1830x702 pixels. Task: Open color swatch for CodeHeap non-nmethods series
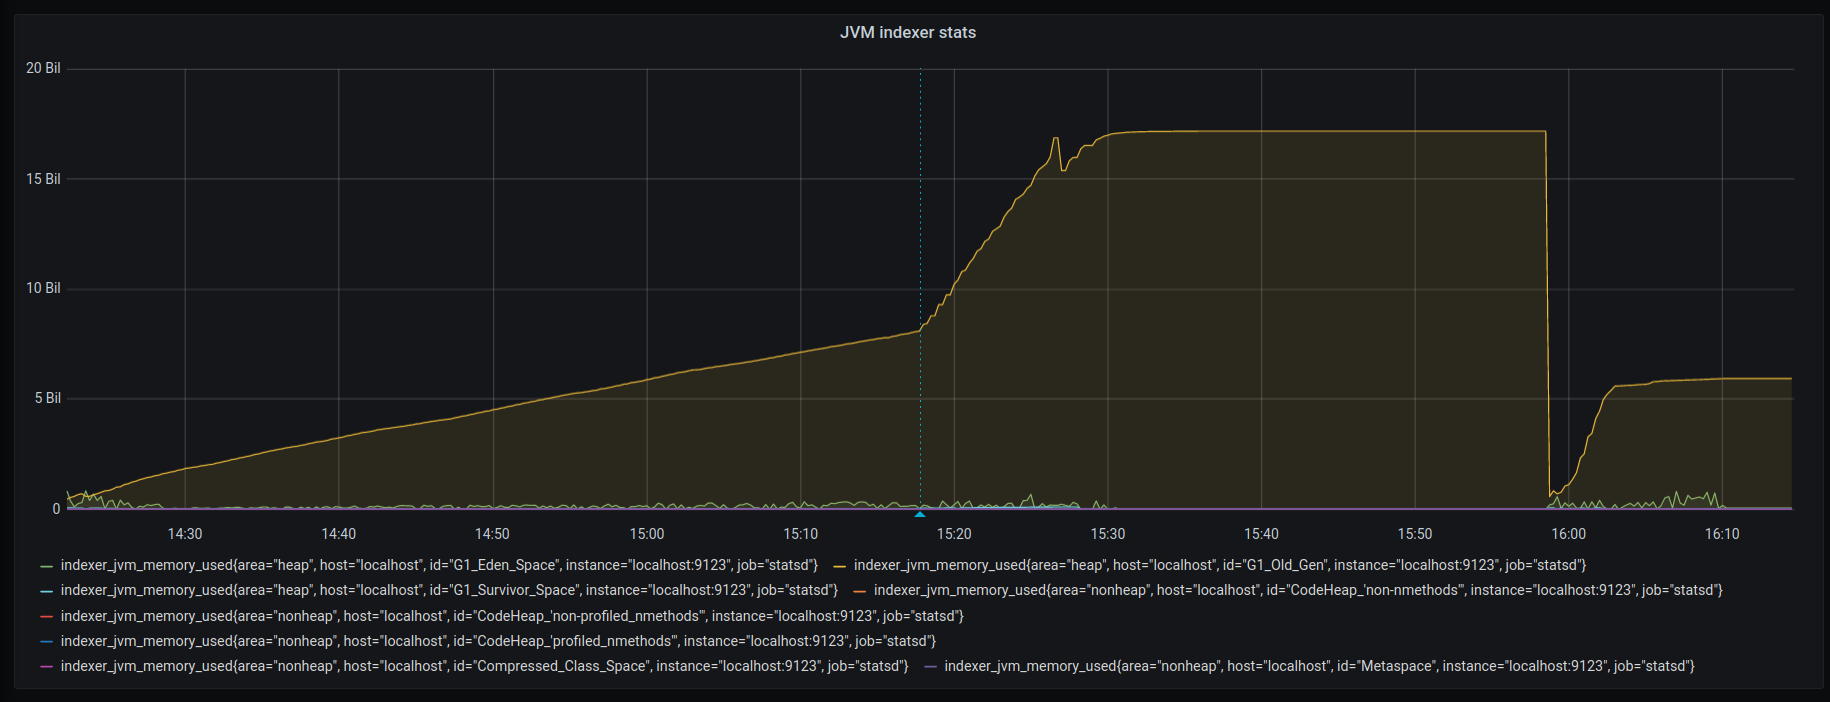(860, 591)
